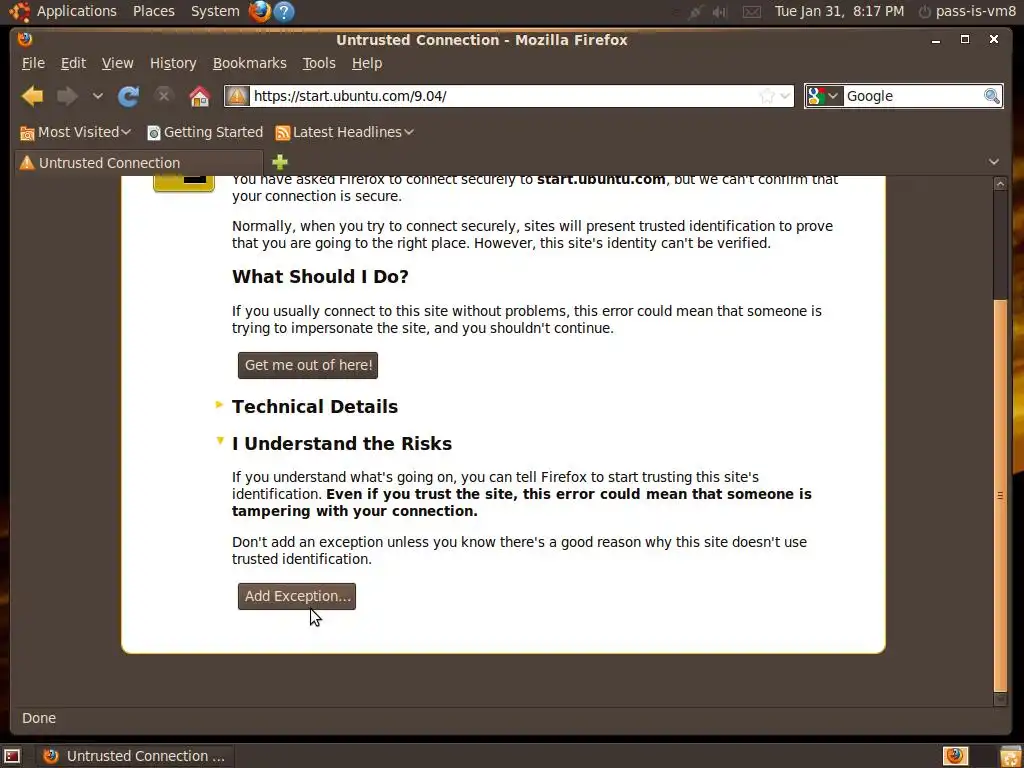
Task: Click the clock showing Tue Jan 31
Action: pyautogui.click(x=839, y=11)
